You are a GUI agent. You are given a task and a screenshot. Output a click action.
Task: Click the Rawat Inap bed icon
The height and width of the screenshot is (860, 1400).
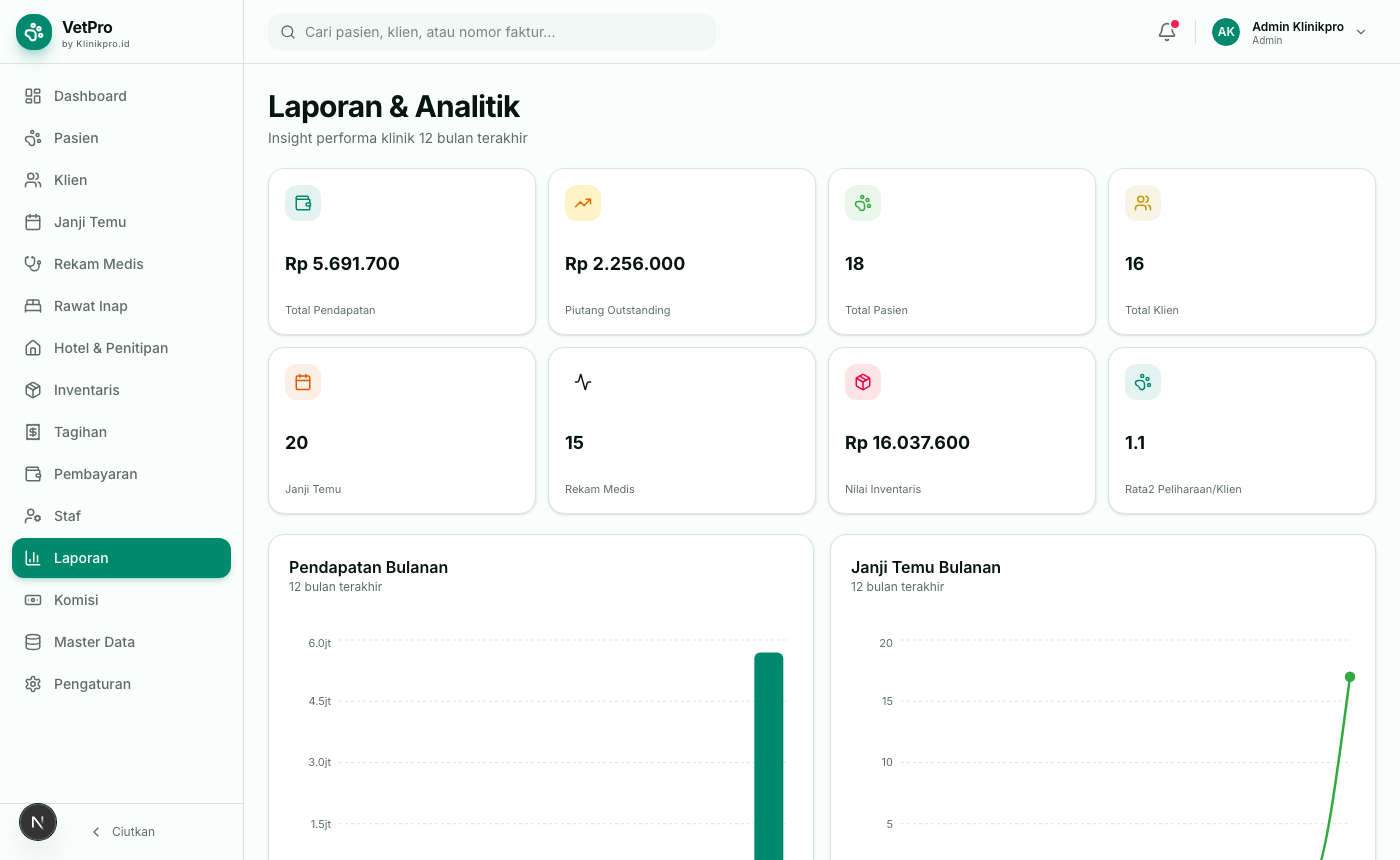(33, 306)
